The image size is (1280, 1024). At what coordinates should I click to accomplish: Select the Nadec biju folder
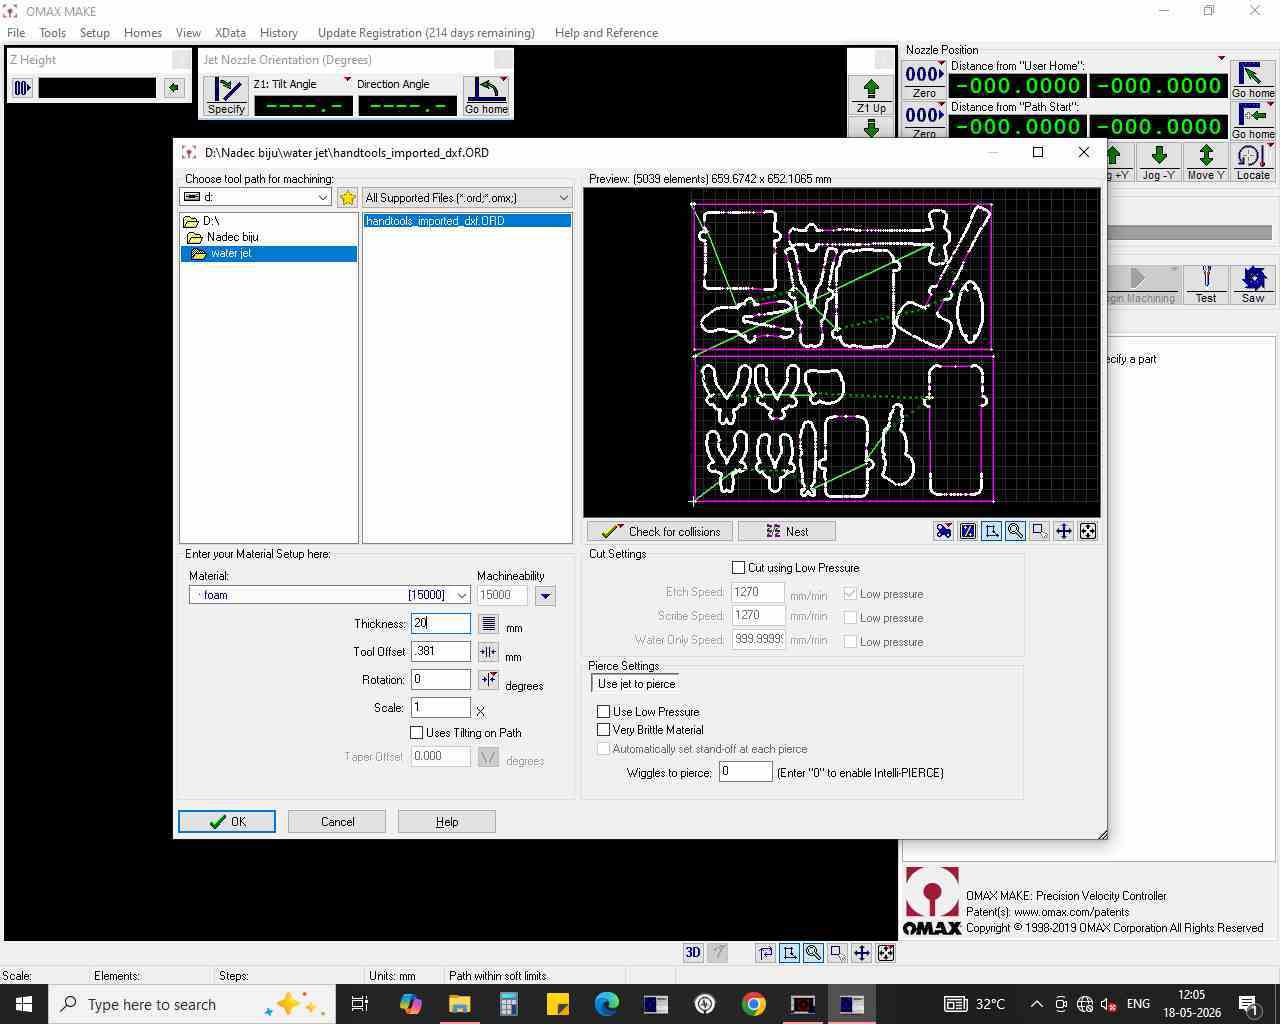coord(232,237)
